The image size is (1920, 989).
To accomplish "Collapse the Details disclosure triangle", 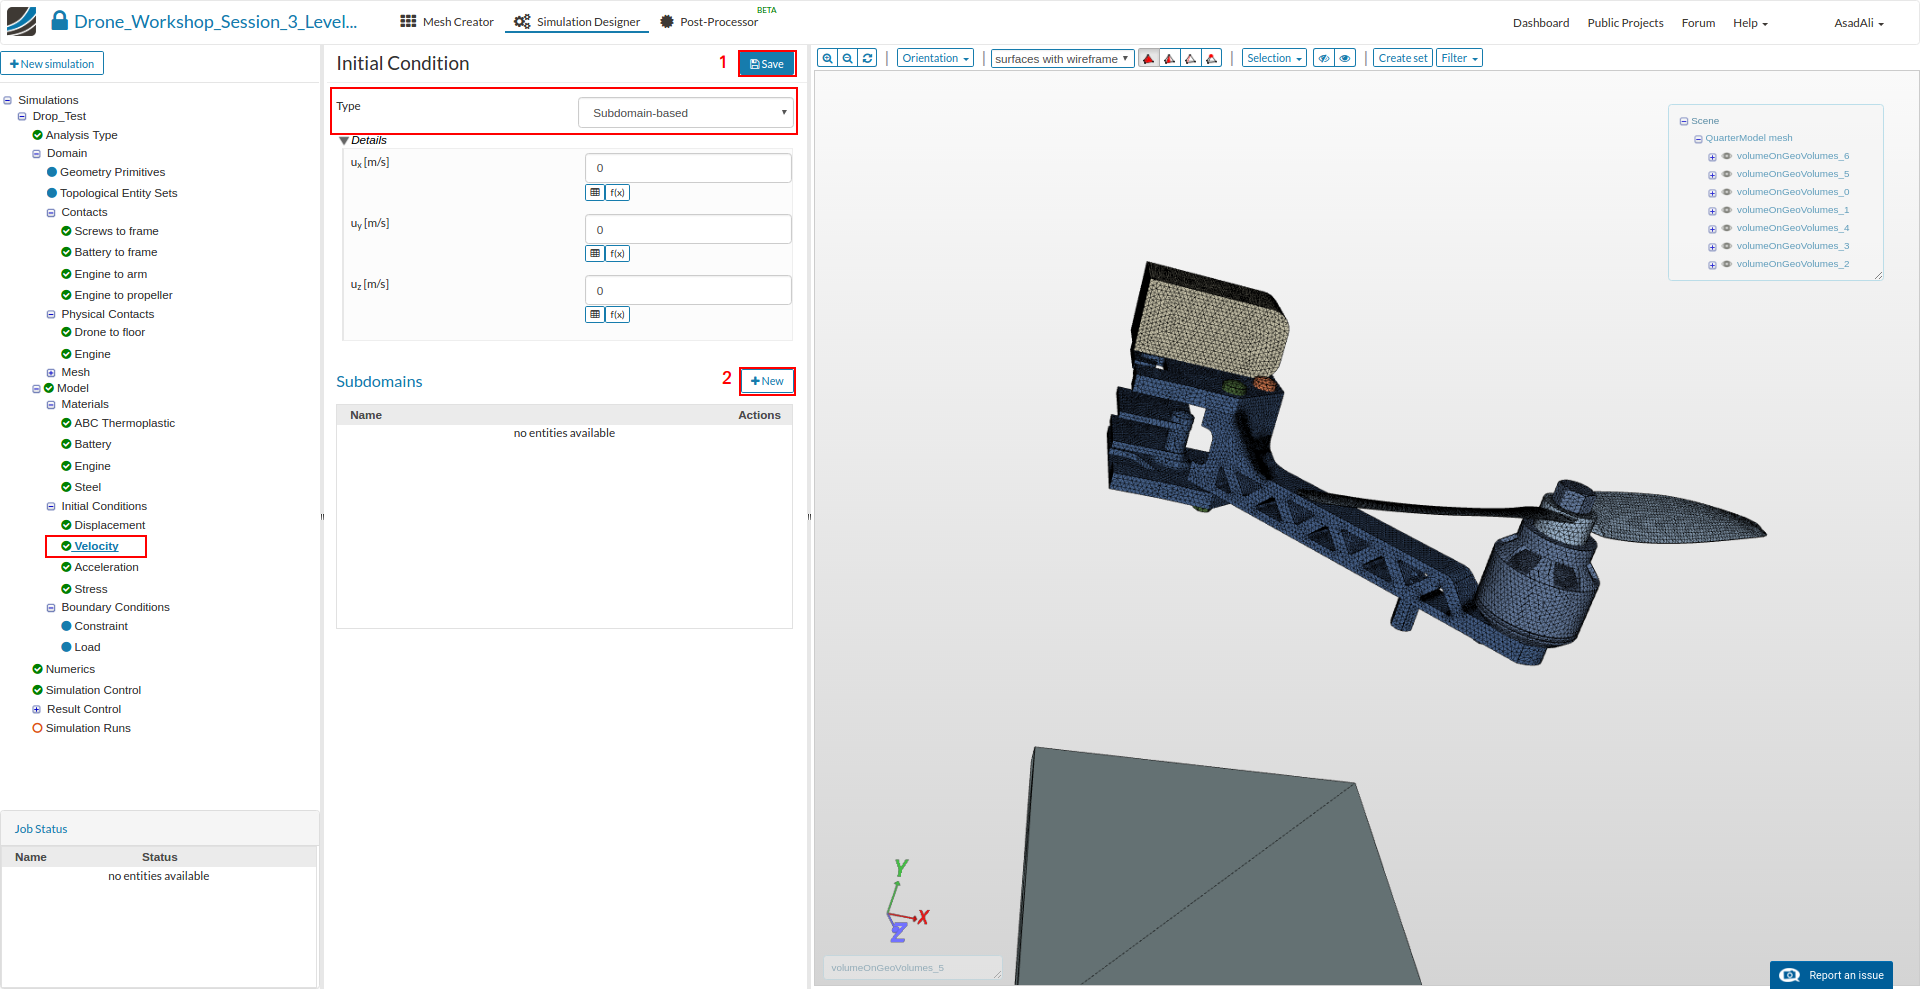I will point(344,141).
